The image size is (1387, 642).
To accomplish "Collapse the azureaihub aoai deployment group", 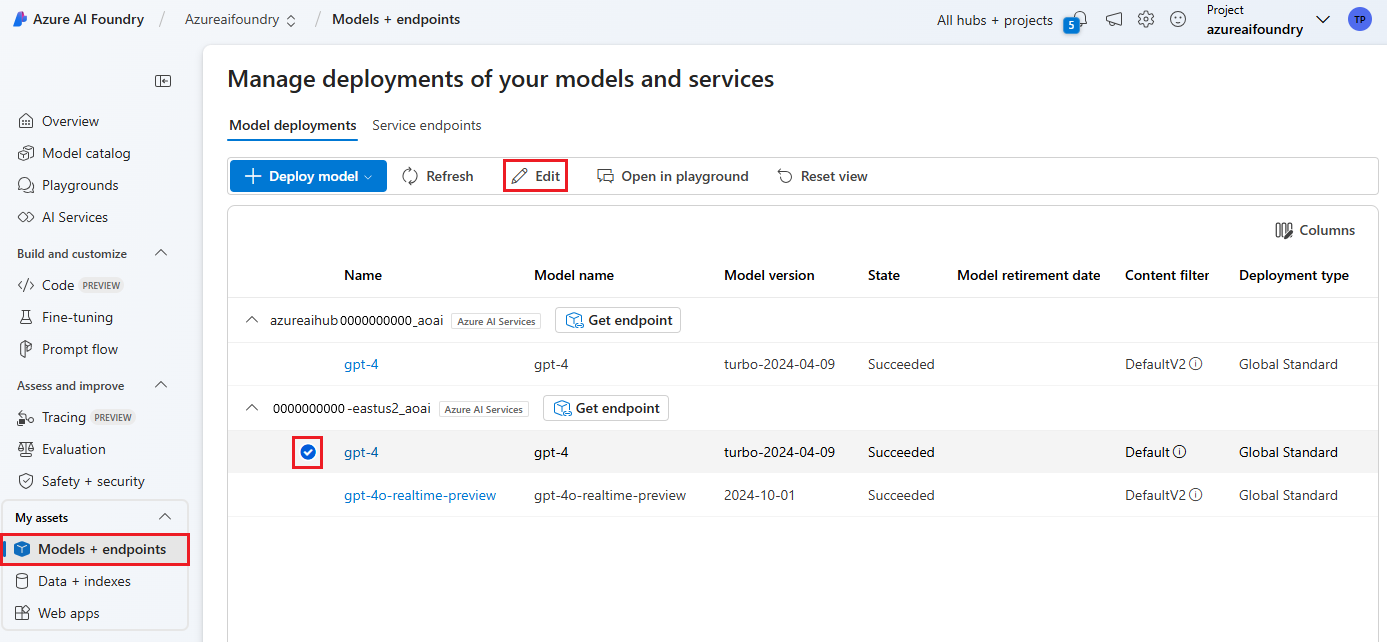I will point(252,320).
